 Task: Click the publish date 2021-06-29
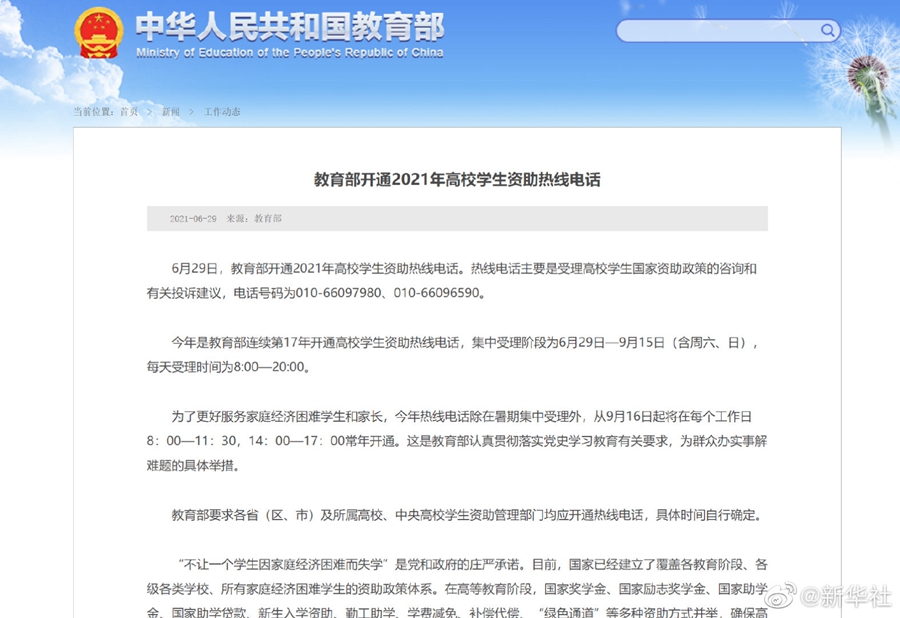193,218
